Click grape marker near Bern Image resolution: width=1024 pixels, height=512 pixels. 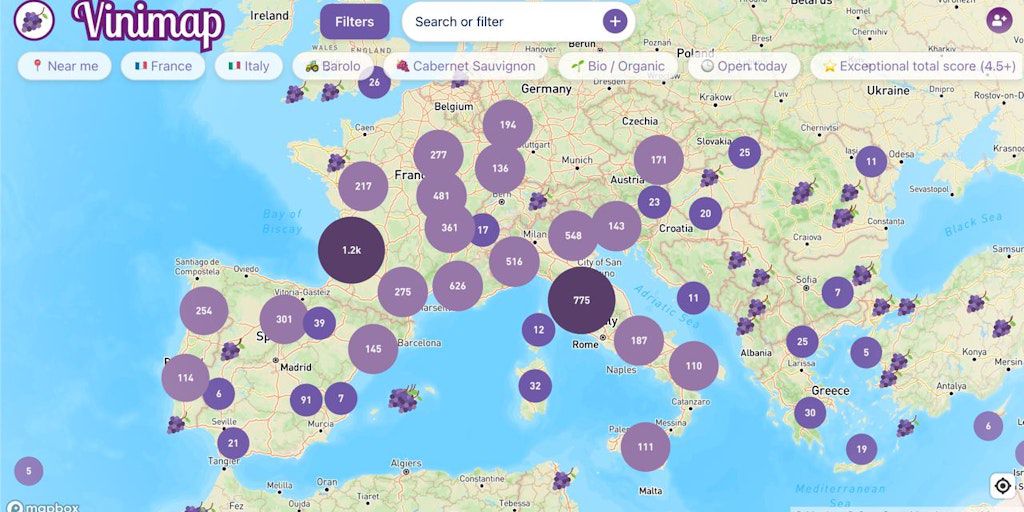click(538, 200)
